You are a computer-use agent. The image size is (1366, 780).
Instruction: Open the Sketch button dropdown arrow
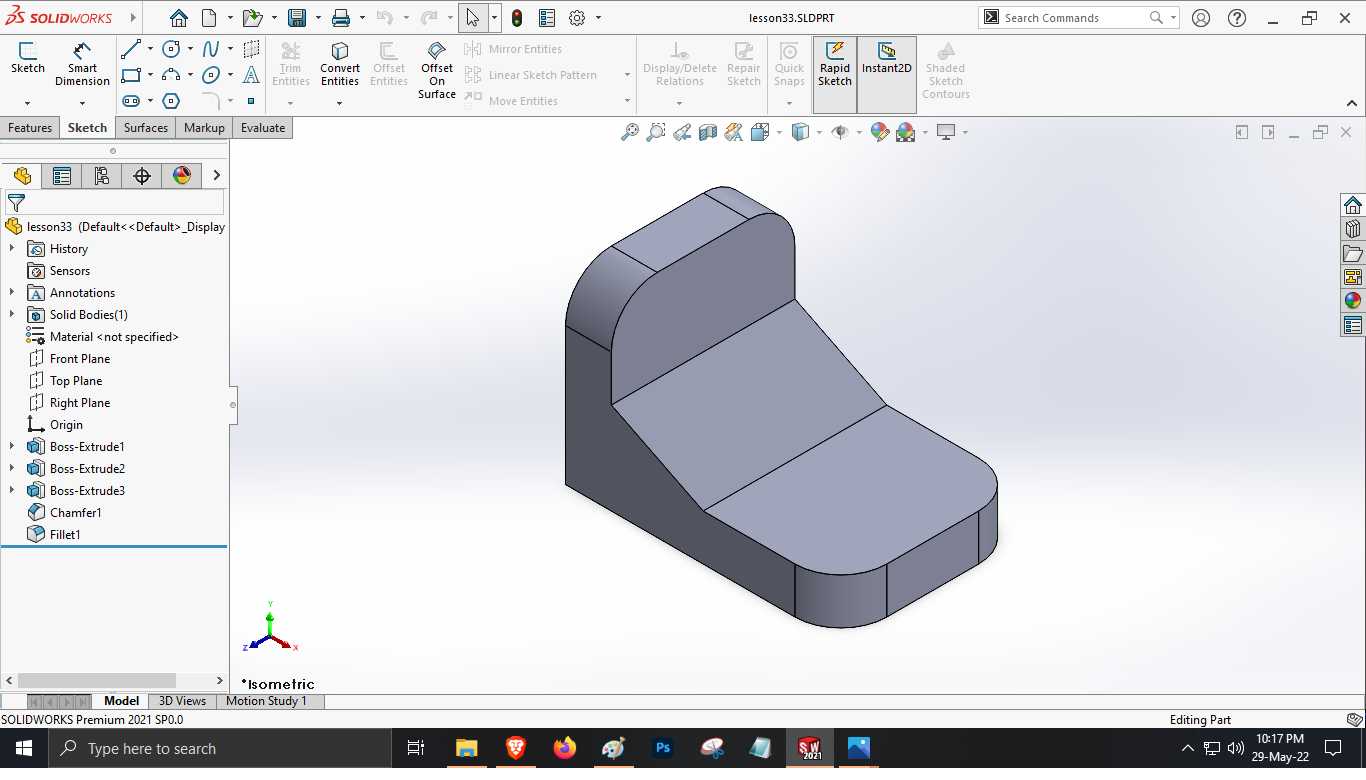coord(27,103)
